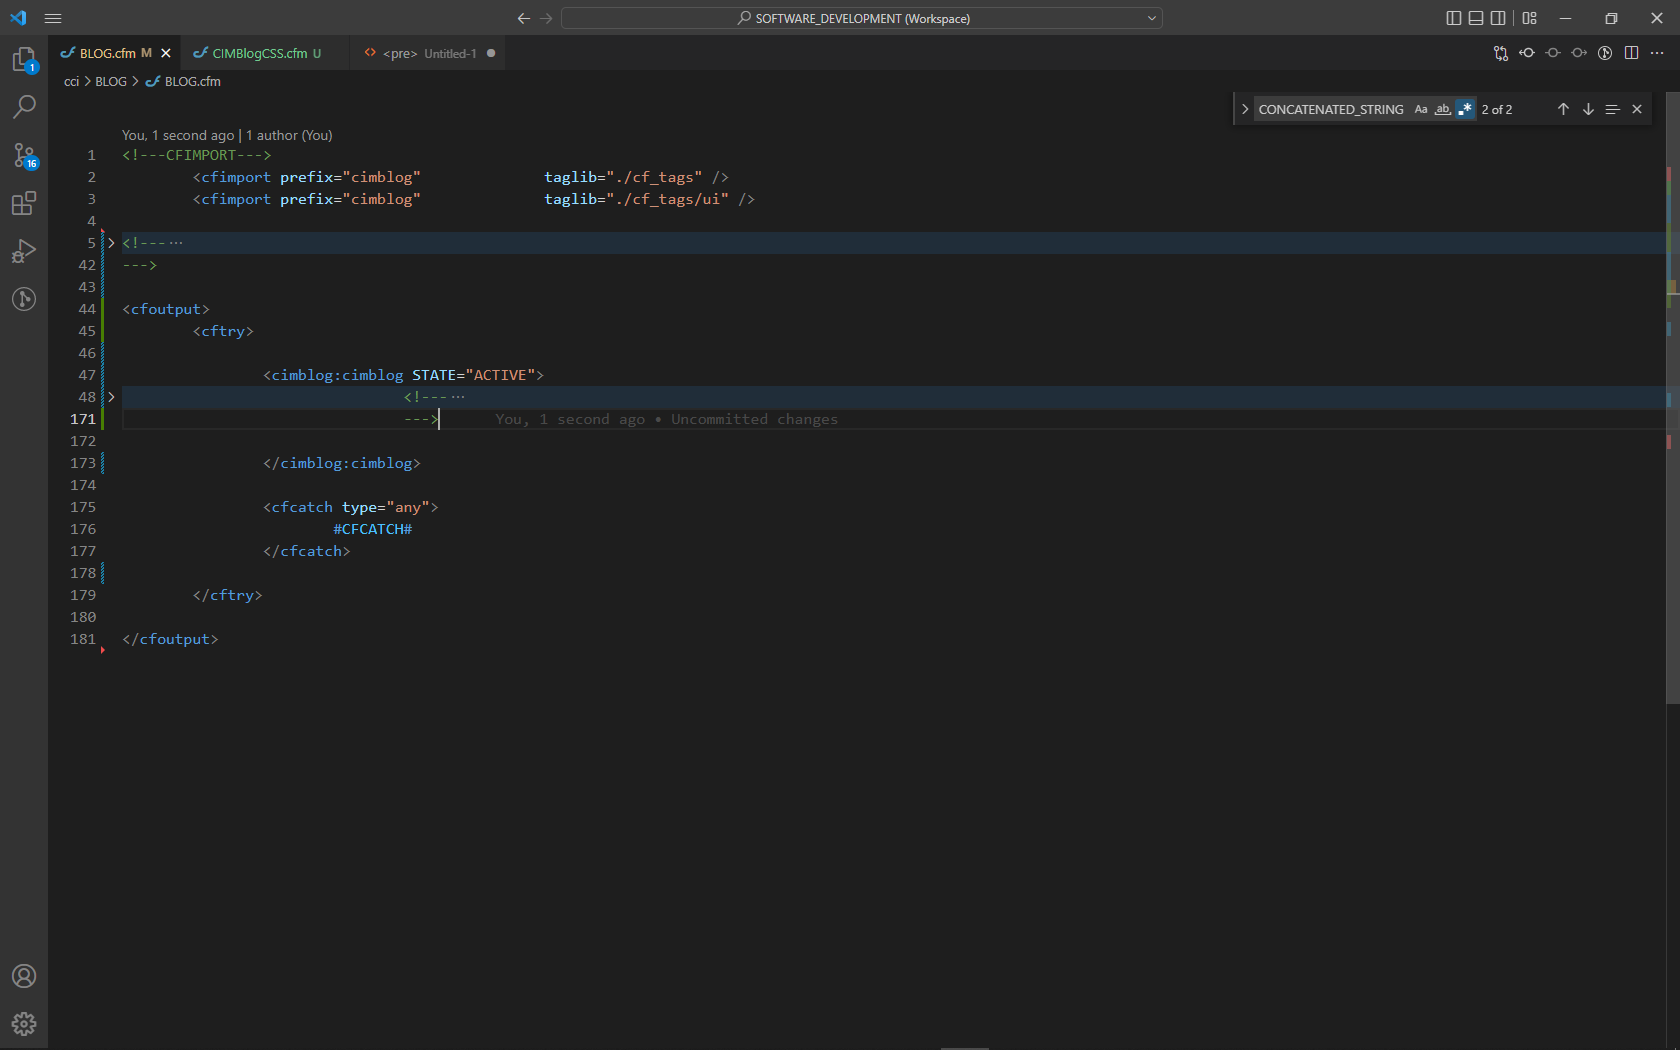Toggle Match Case in find widget
Screen dimensions: 1680x1050
(1421, 109)
